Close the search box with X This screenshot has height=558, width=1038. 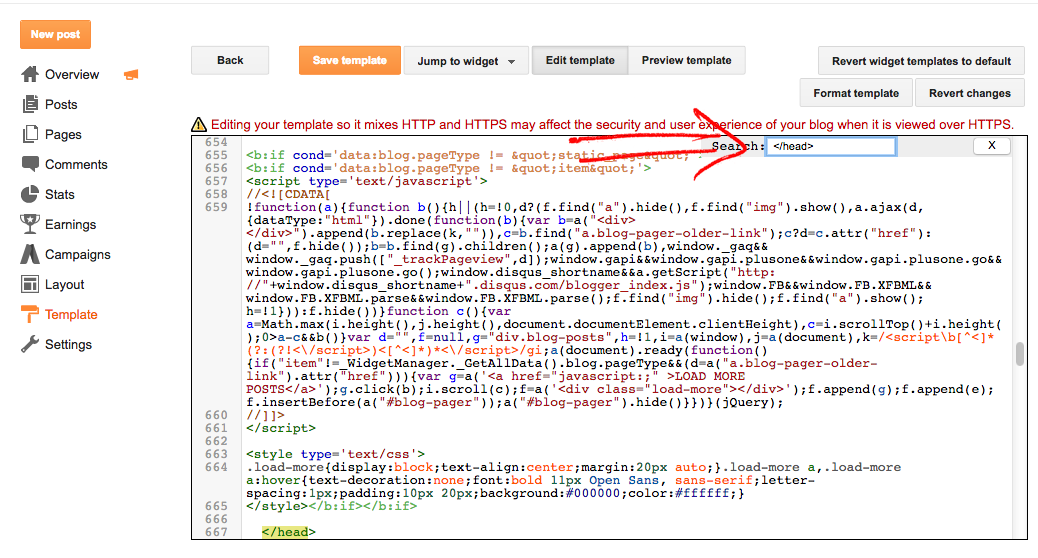[992, 146]
